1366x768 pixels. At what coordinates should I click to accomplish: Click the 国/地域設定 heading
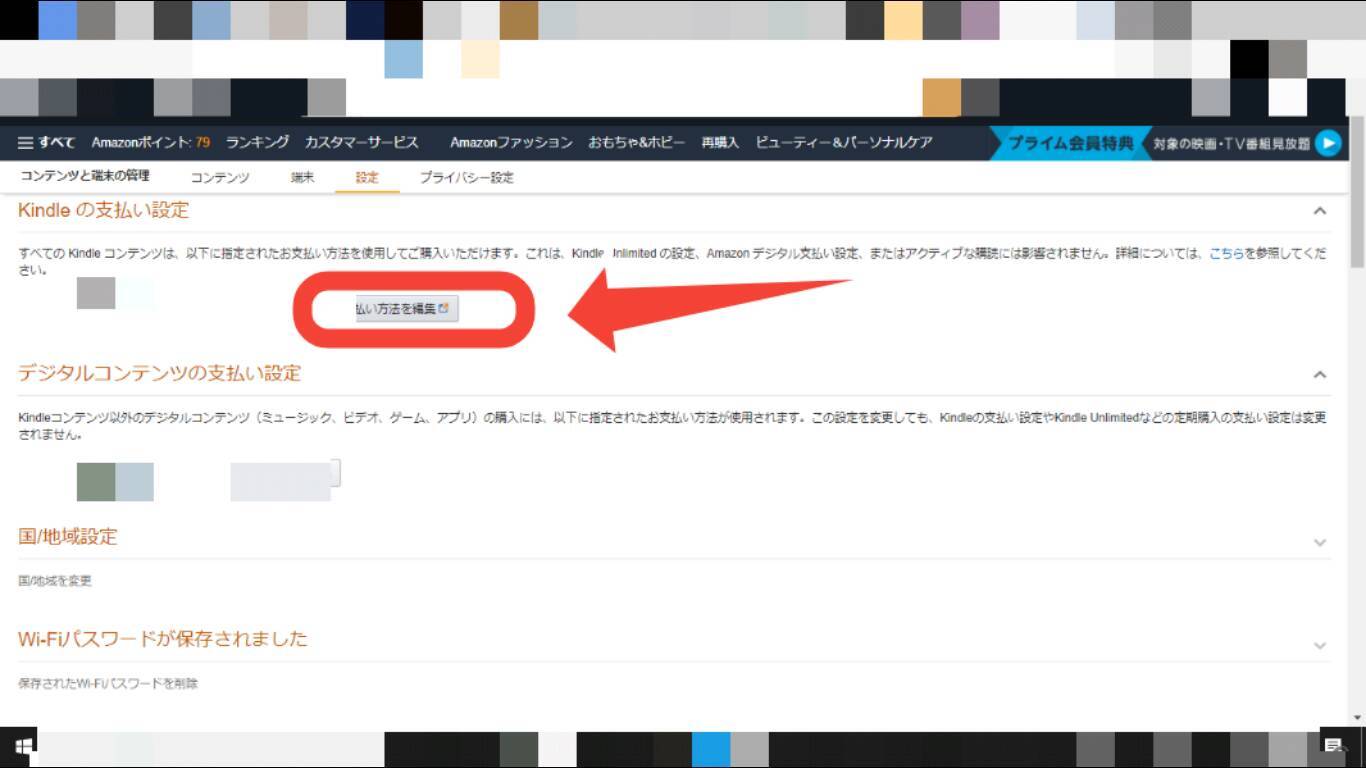pos(68,536)
